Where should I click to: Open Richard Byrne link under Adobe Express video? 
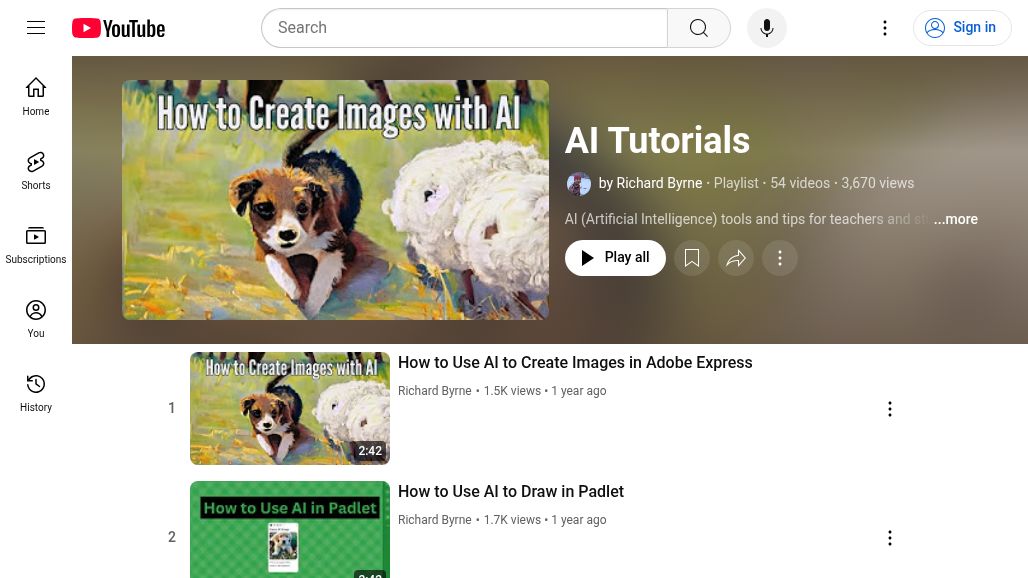435,391
